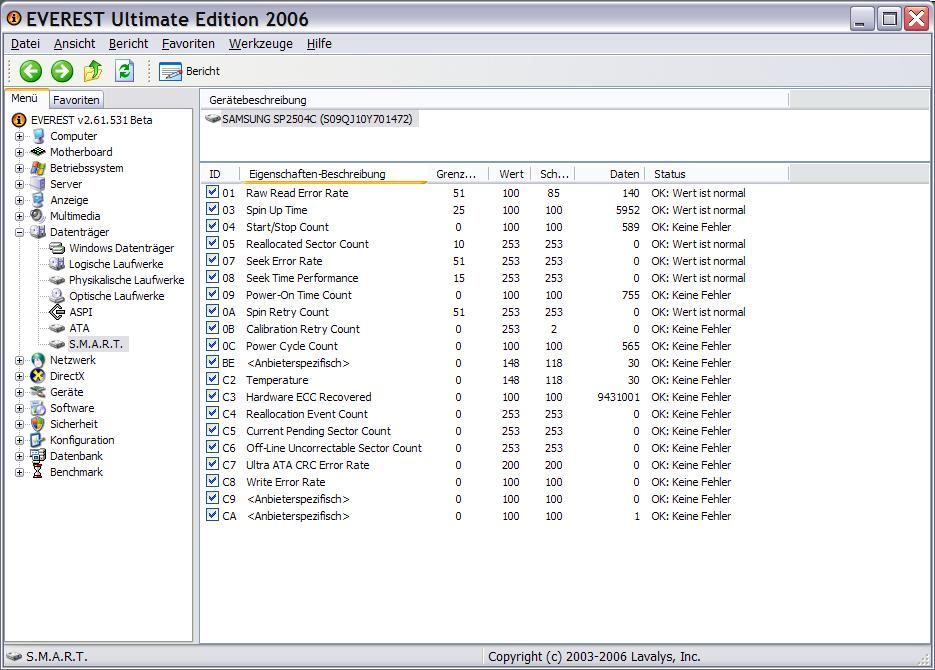Open the Favoriten menu

coord(188,44)
